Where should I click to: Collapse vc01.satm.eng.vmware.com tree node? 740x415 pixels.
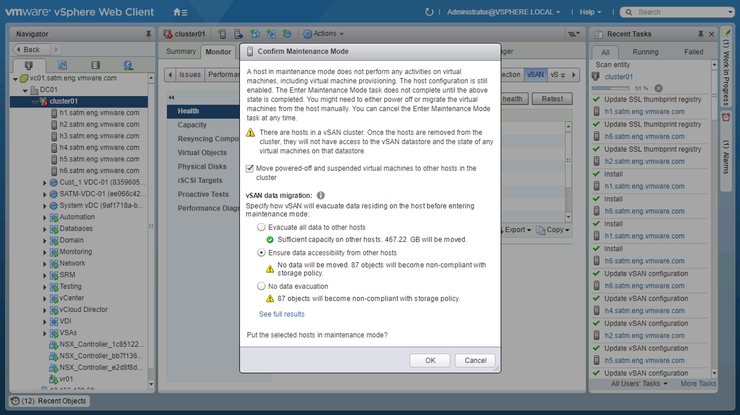[16, 79]
